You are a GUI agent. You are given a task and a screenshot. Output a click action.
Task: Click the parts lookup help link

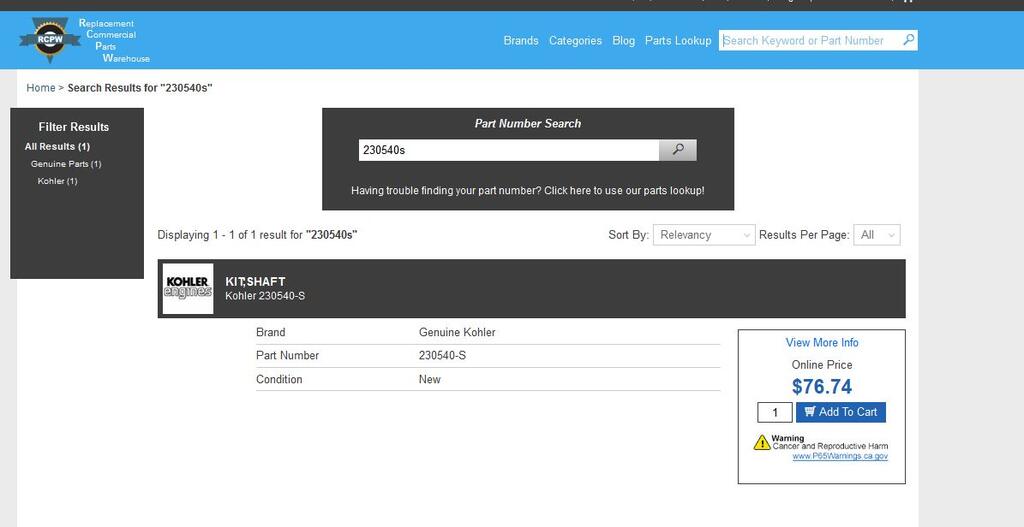point(528,191)
